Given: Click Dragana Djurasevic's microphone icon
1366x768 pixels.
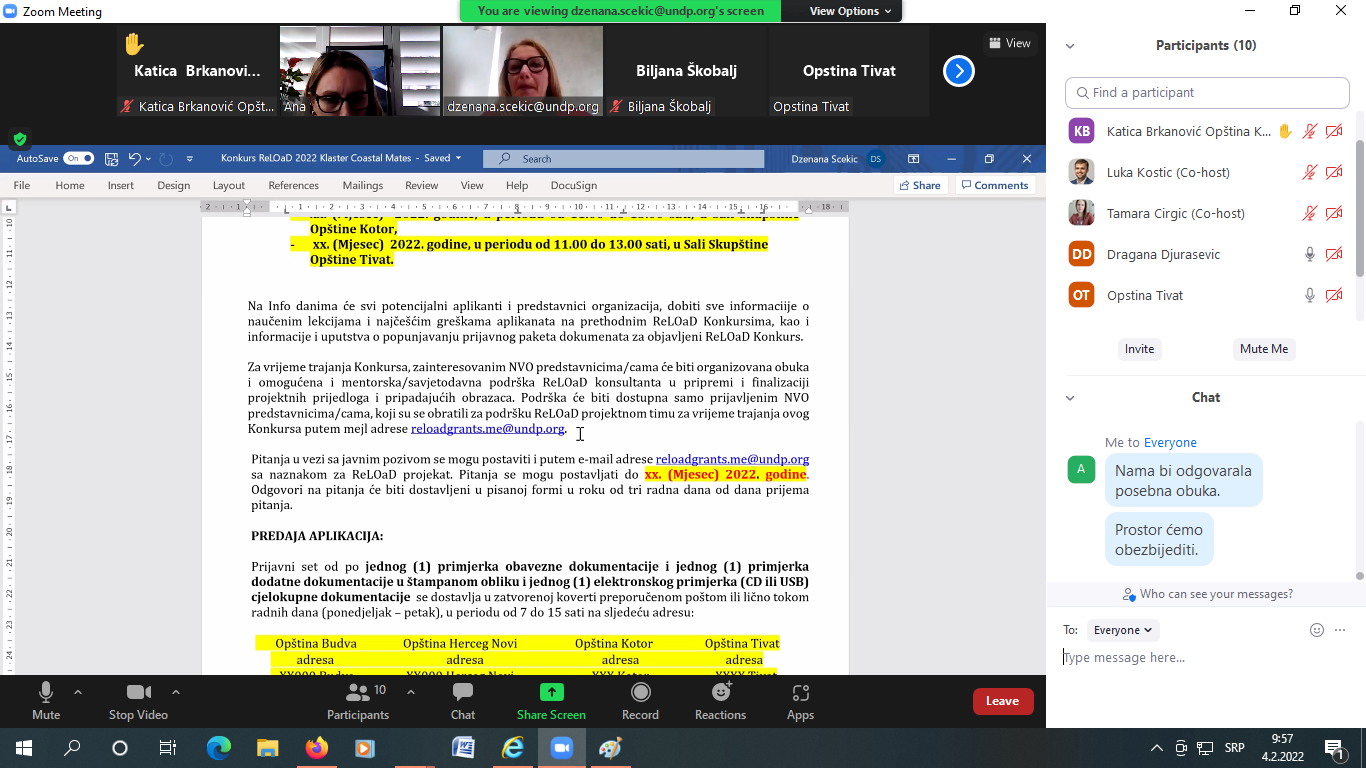Looking at the screenshot, I should tap(1309, 254).
